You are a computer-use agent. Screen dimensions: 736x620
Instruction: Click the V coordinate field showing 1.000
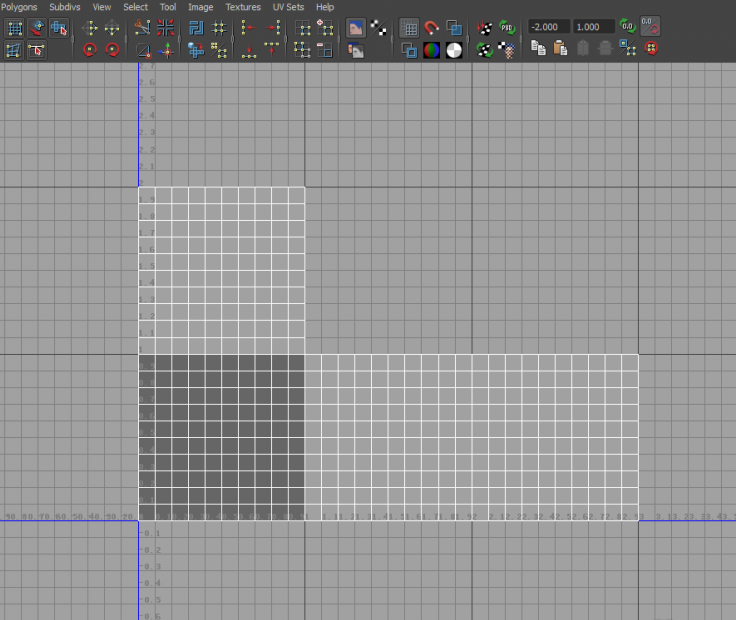[x=593, y=27]
